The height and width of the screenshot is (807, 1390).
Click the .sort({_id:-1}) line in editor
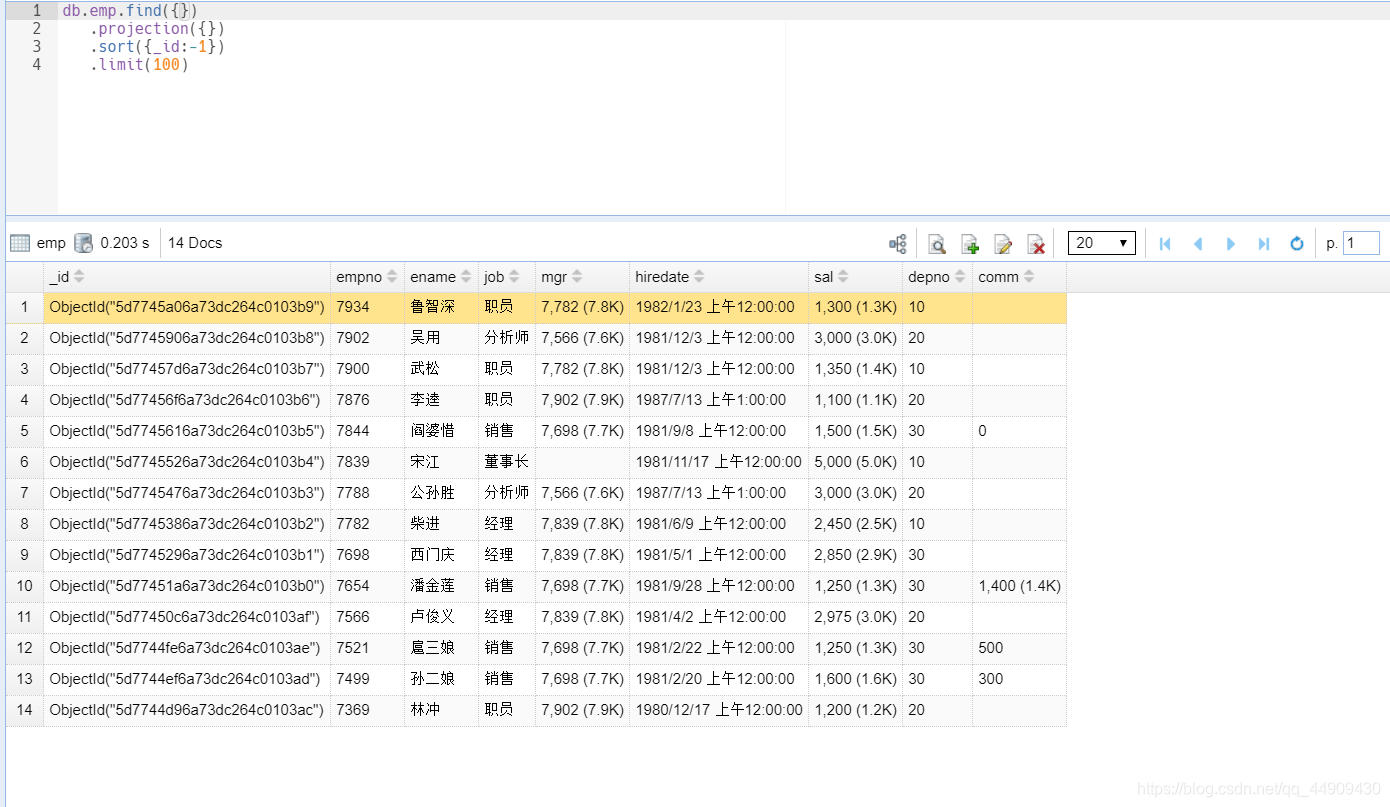coord(157,46)
